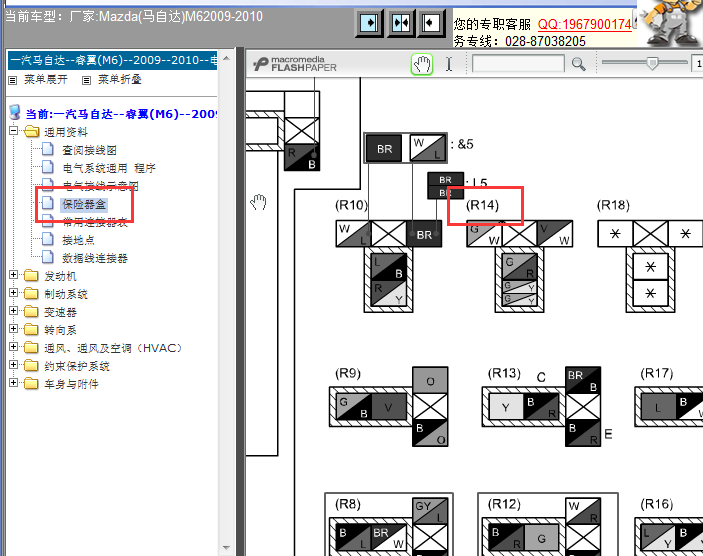Viewport: 703px width, 556px height.
Task: Click the 约束保护系统 folder icon
Action: [x=31, y=365]
